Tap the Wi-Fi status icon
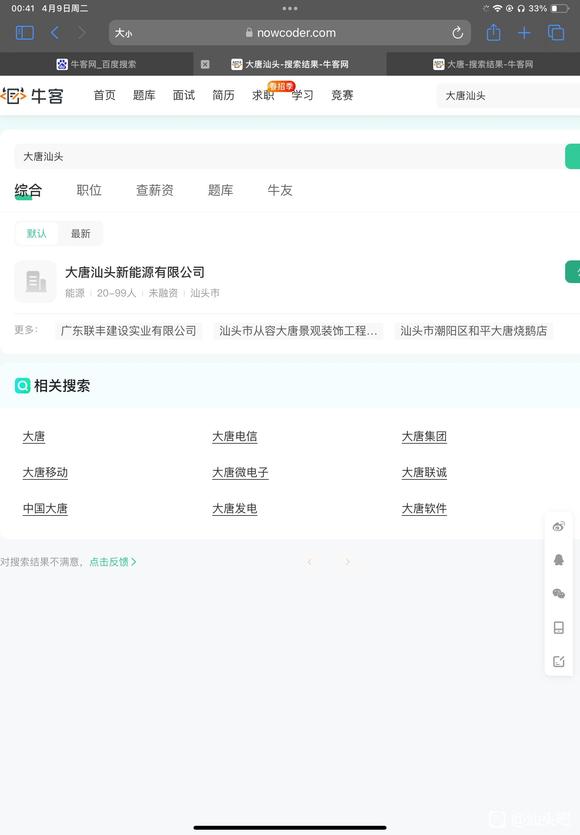This screenshot has height=835, width=580. [x=497, y=9]
